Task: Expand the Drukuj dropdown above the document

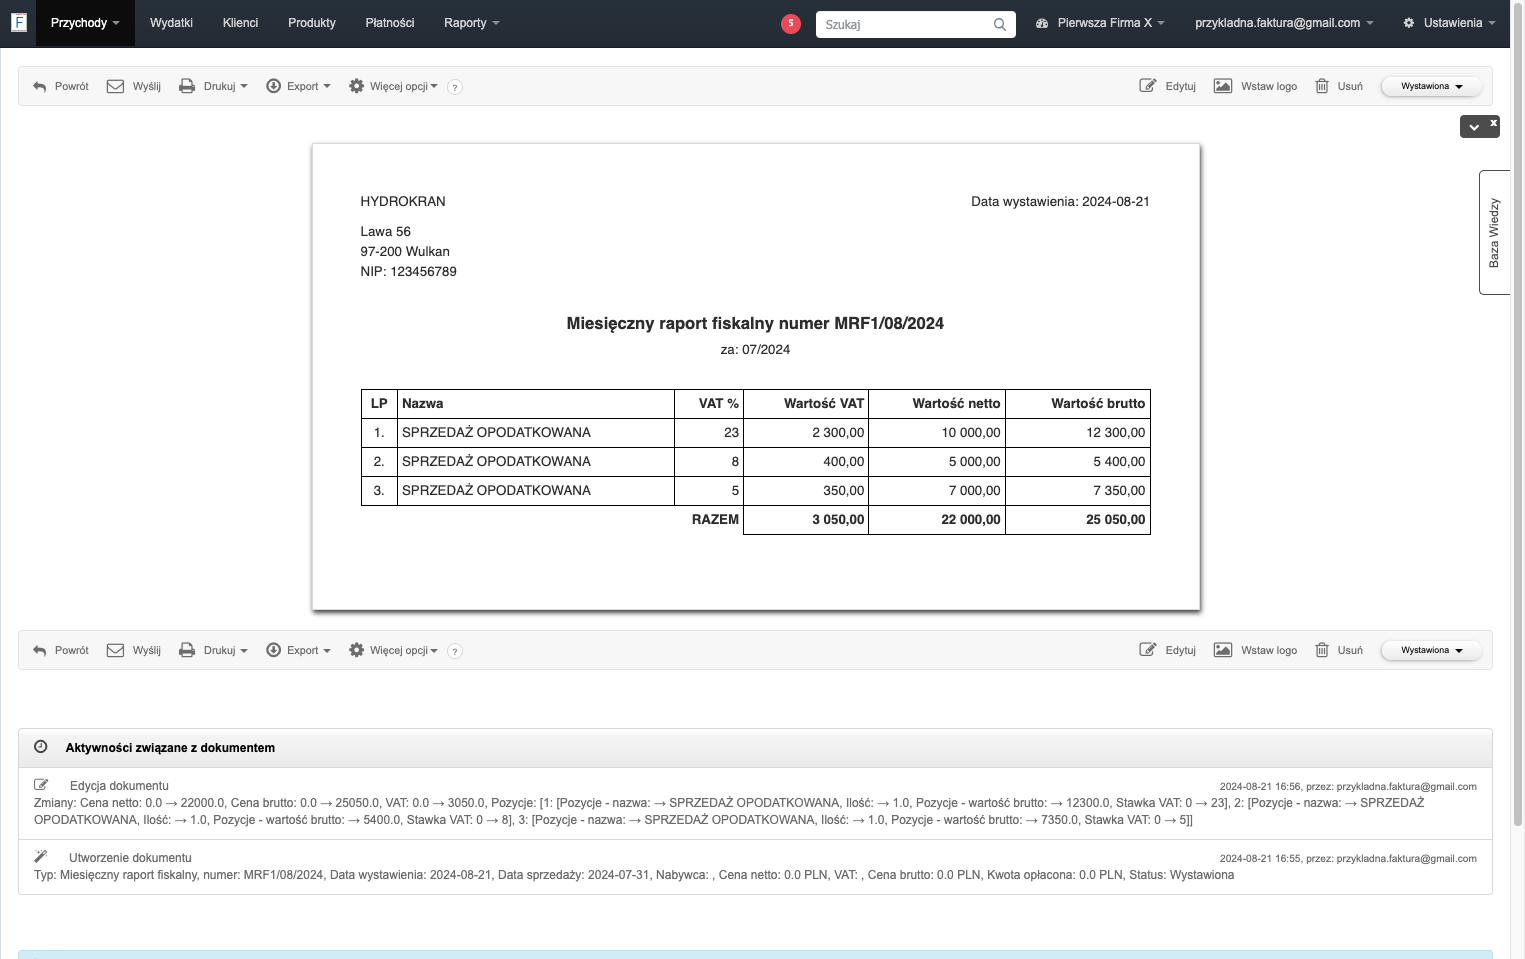Action: click(x=213, y=86)
